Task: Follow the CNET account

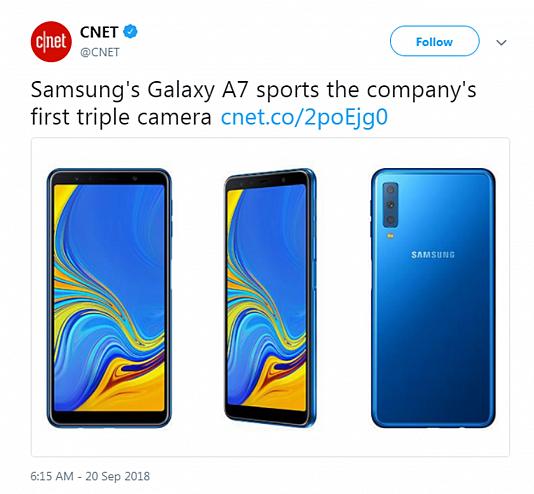Action: click(435, 41)
